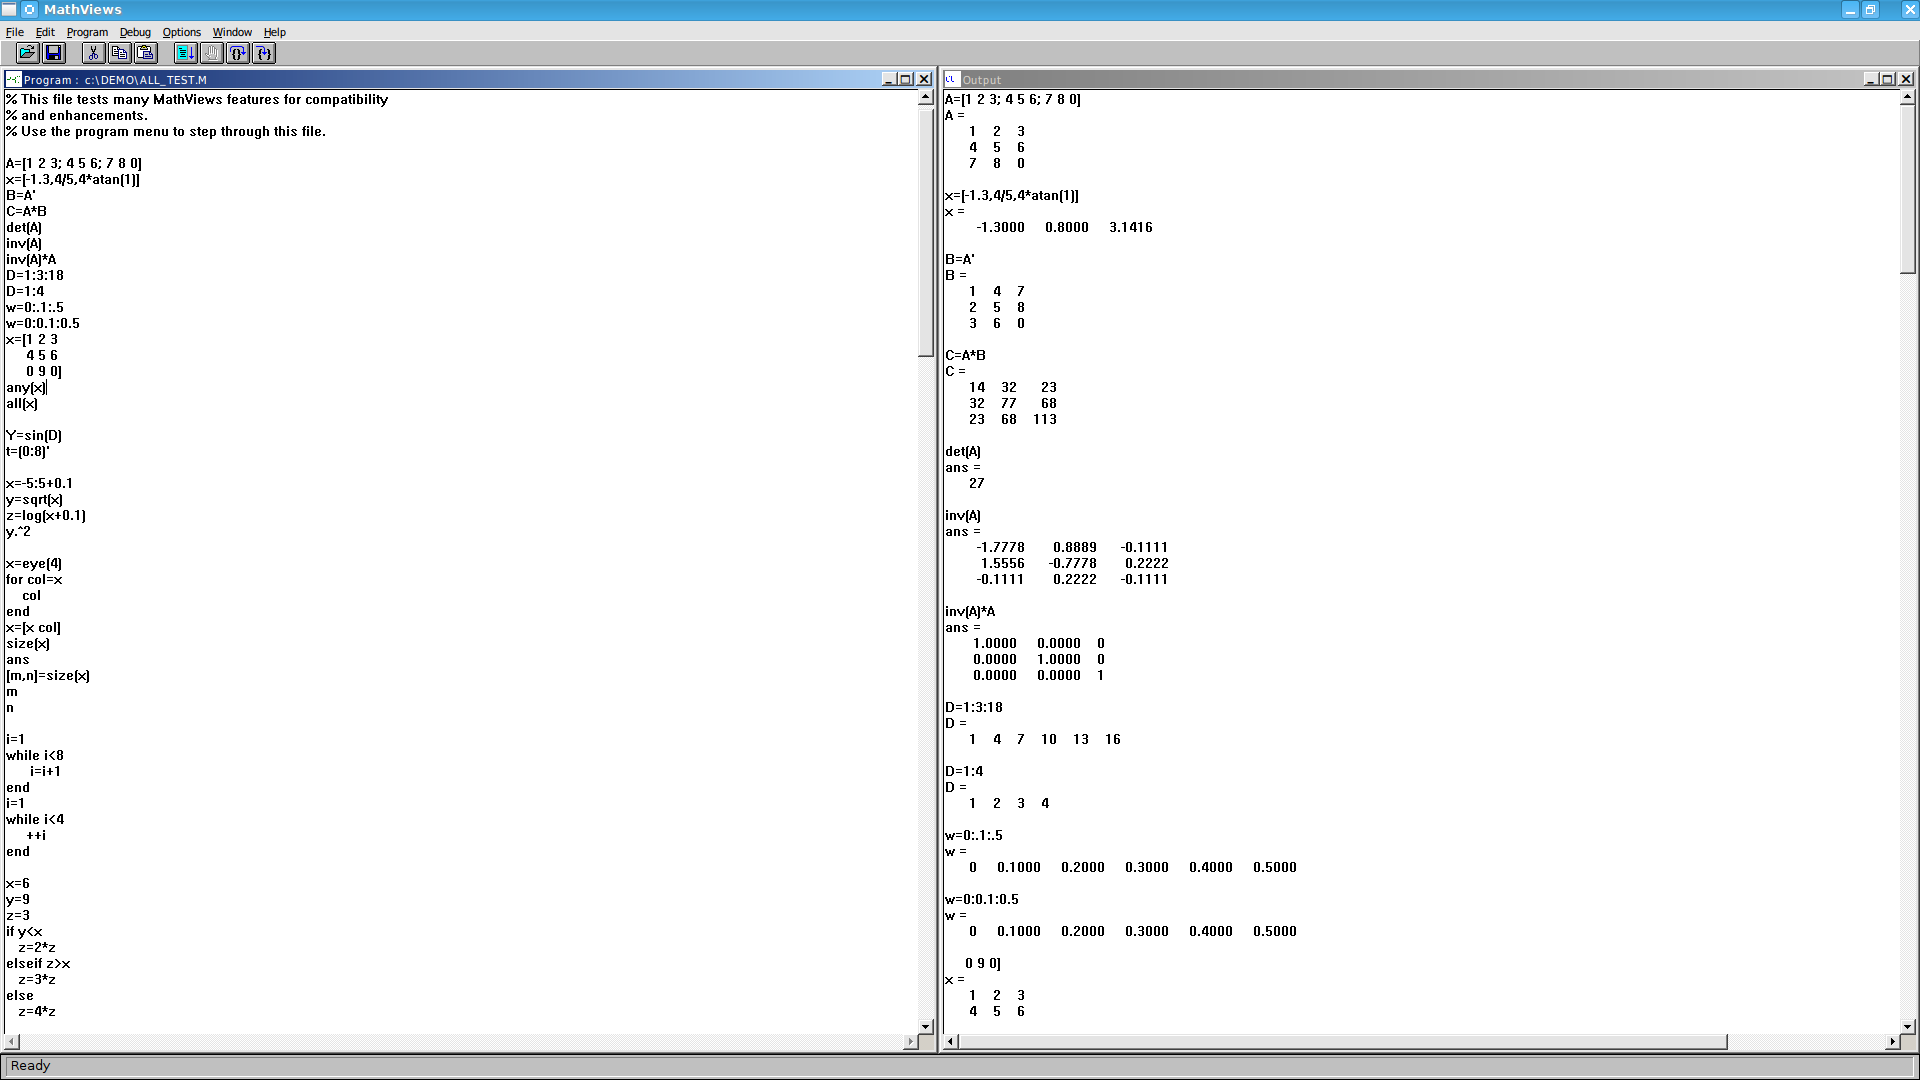Open the Options menu
Viewport: 1920px width, 1080px height.
click(x=181, y=32)
